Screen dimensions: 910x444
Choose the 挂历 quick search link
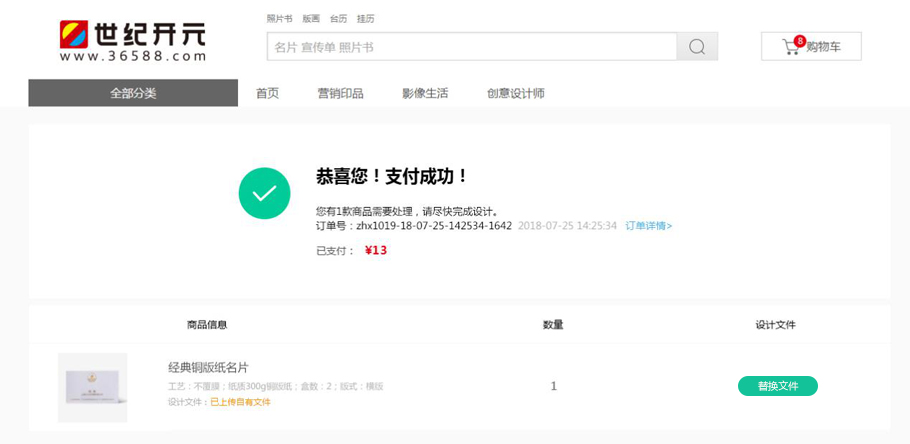[x=365, y=19]
